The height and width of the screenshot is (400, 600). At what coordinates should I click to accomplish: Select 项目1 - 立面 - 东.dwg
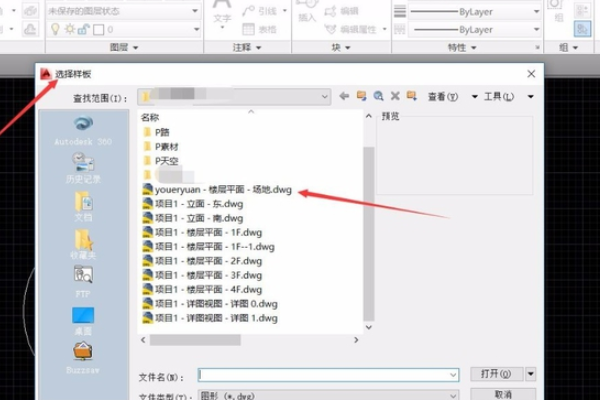pos(193,204)
